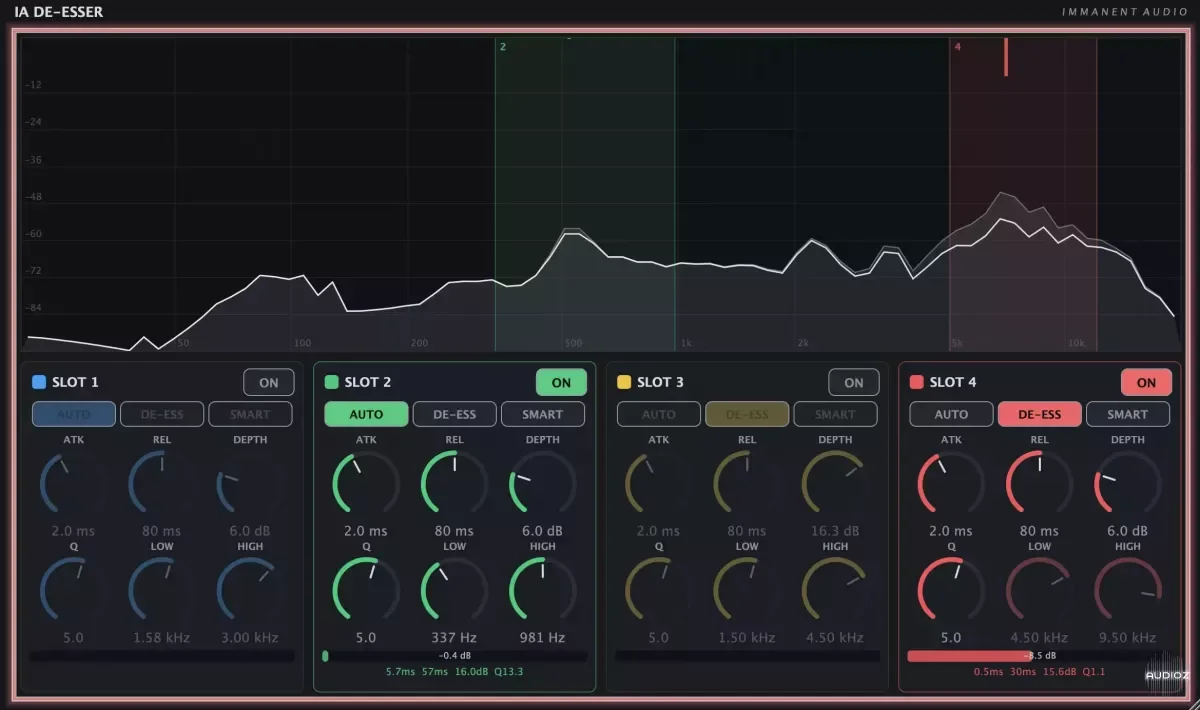The height and width of the screenshot is (710, 1200).
Task: Click Slot 2 Q knob
Action: pyautogui.click(x=366, y=591)
